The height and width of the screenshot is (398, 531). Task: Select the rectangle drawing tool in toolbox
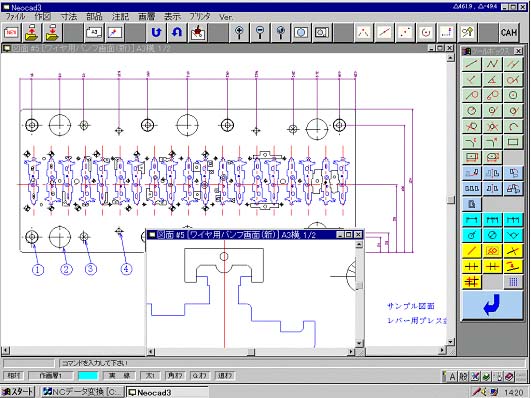pyautogui.click(x=513, y=142)
